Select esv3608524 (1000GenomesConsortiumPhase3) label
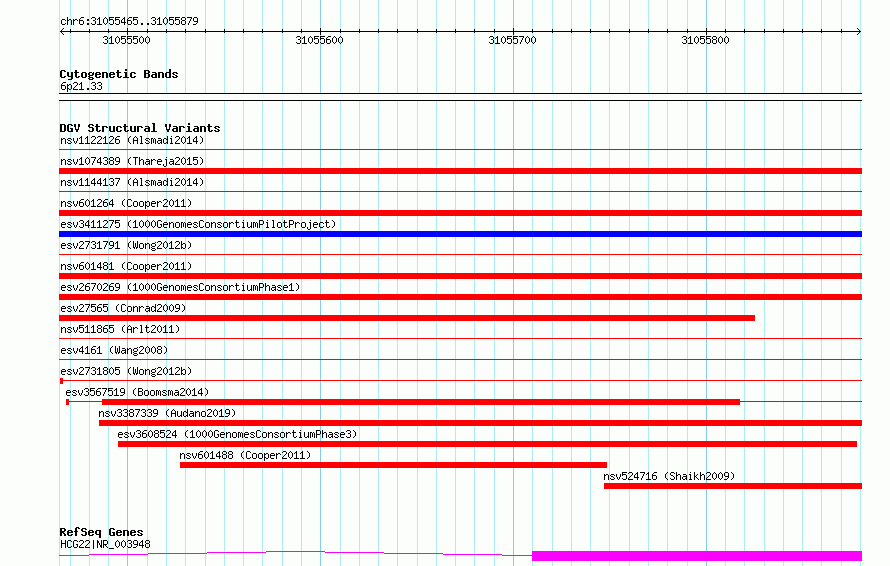Screen dimensions: 890x566 pyautogui.click(x=237, y=434)
